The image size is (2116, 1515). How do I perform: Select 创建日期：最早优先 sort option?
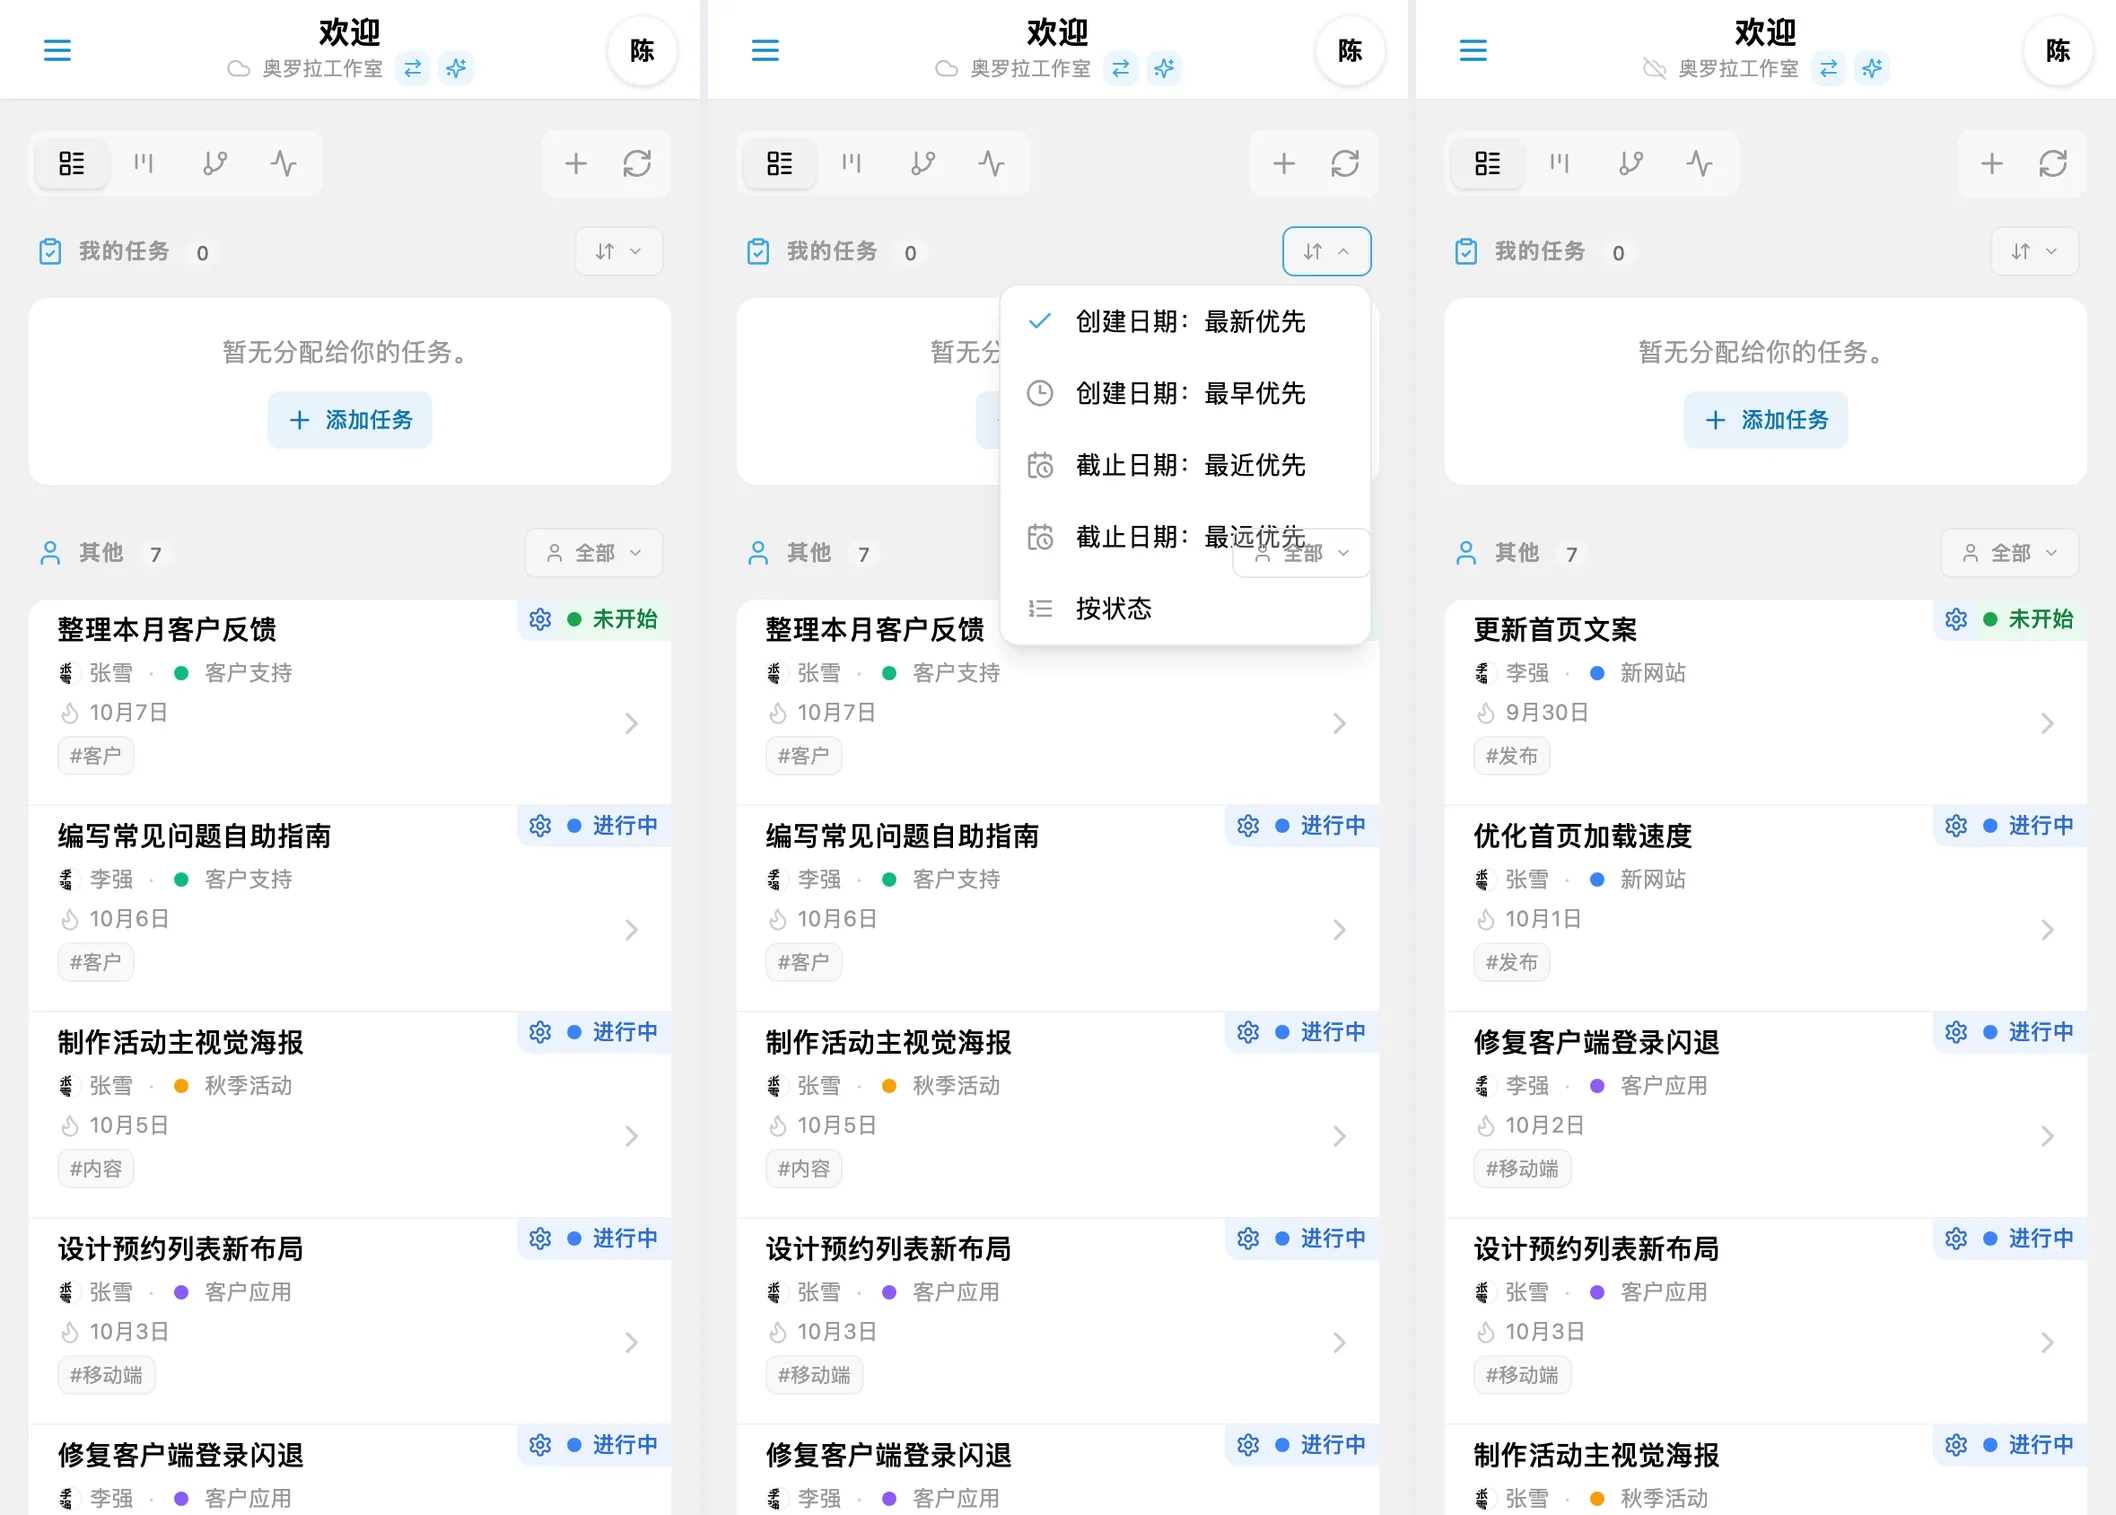coord(1185,394)
